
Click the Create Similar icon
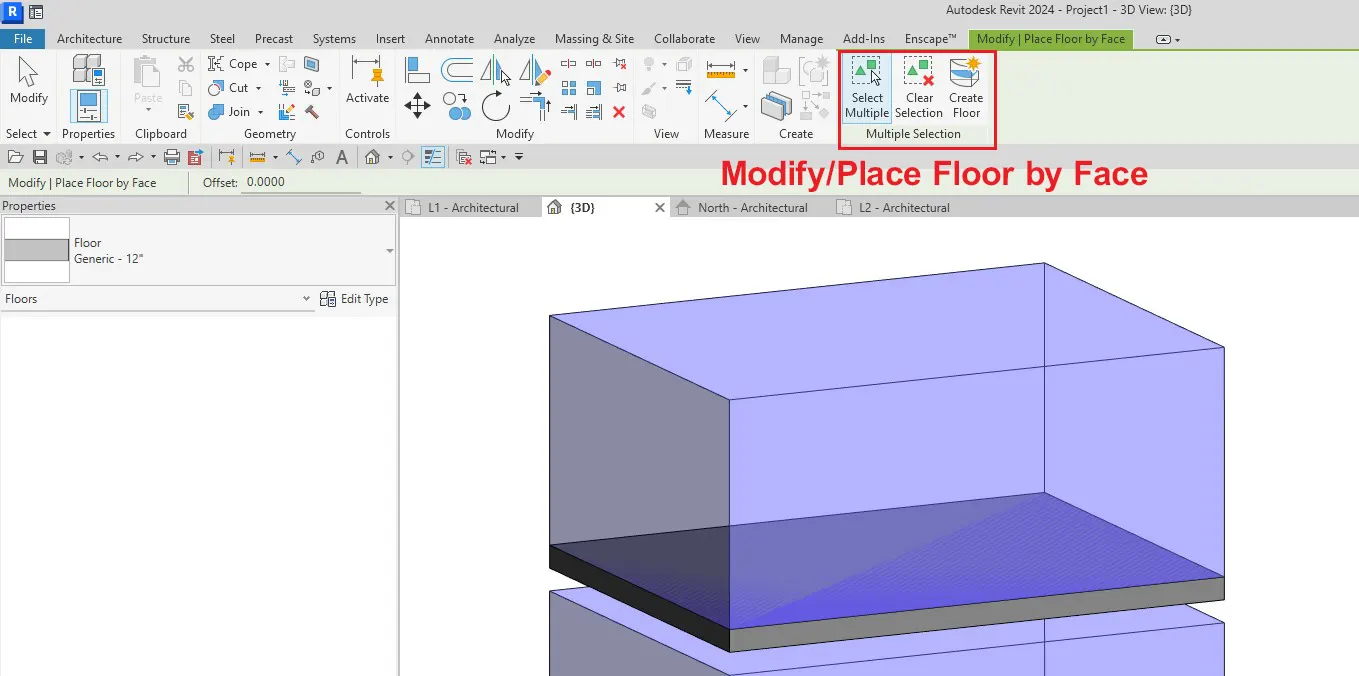click(776, 105)
